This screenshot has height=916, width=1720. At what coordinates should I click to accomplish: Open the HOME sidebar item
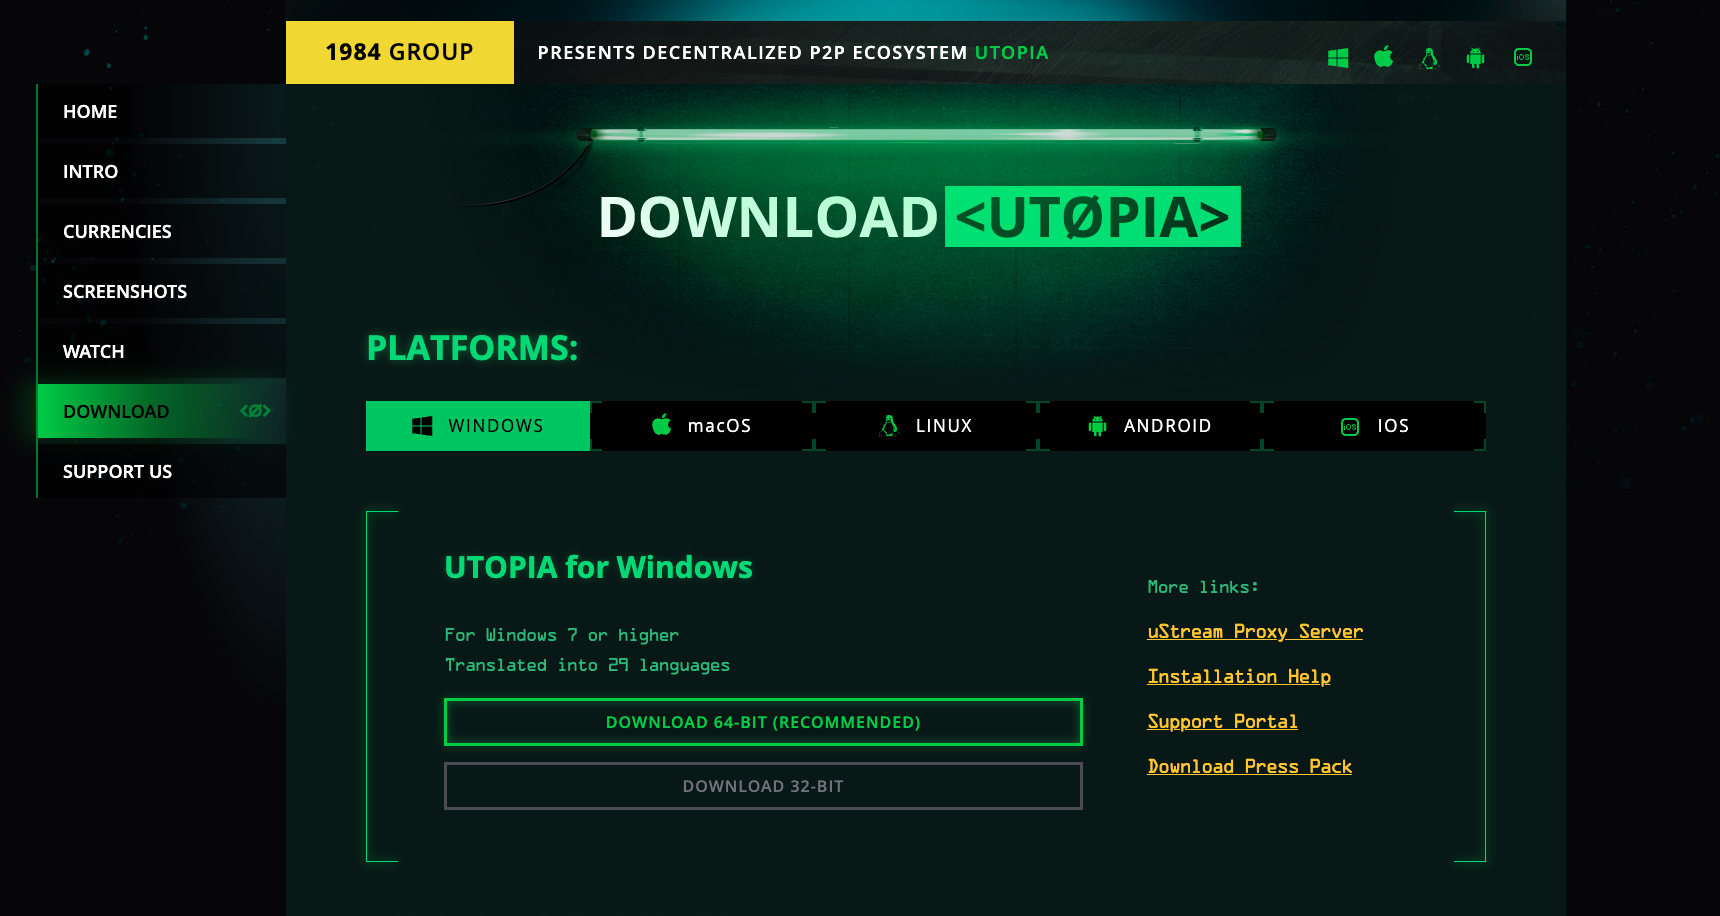(162, 111)
